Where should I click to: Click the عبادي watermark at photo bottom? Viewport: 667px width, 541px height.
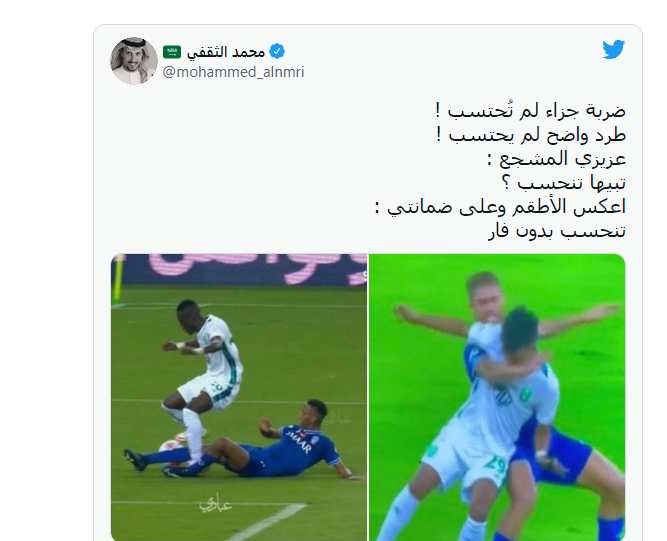tap(216, 504)
